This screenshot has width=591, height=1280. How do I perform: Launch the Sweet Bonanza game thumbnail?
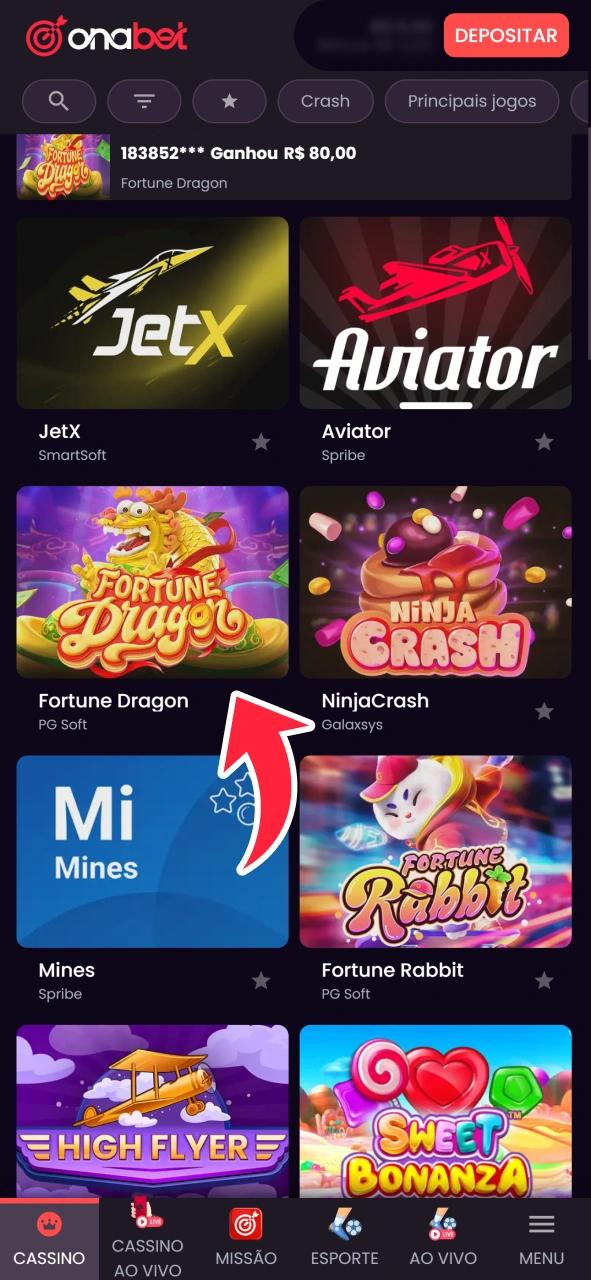click(x=436, y=1111)
